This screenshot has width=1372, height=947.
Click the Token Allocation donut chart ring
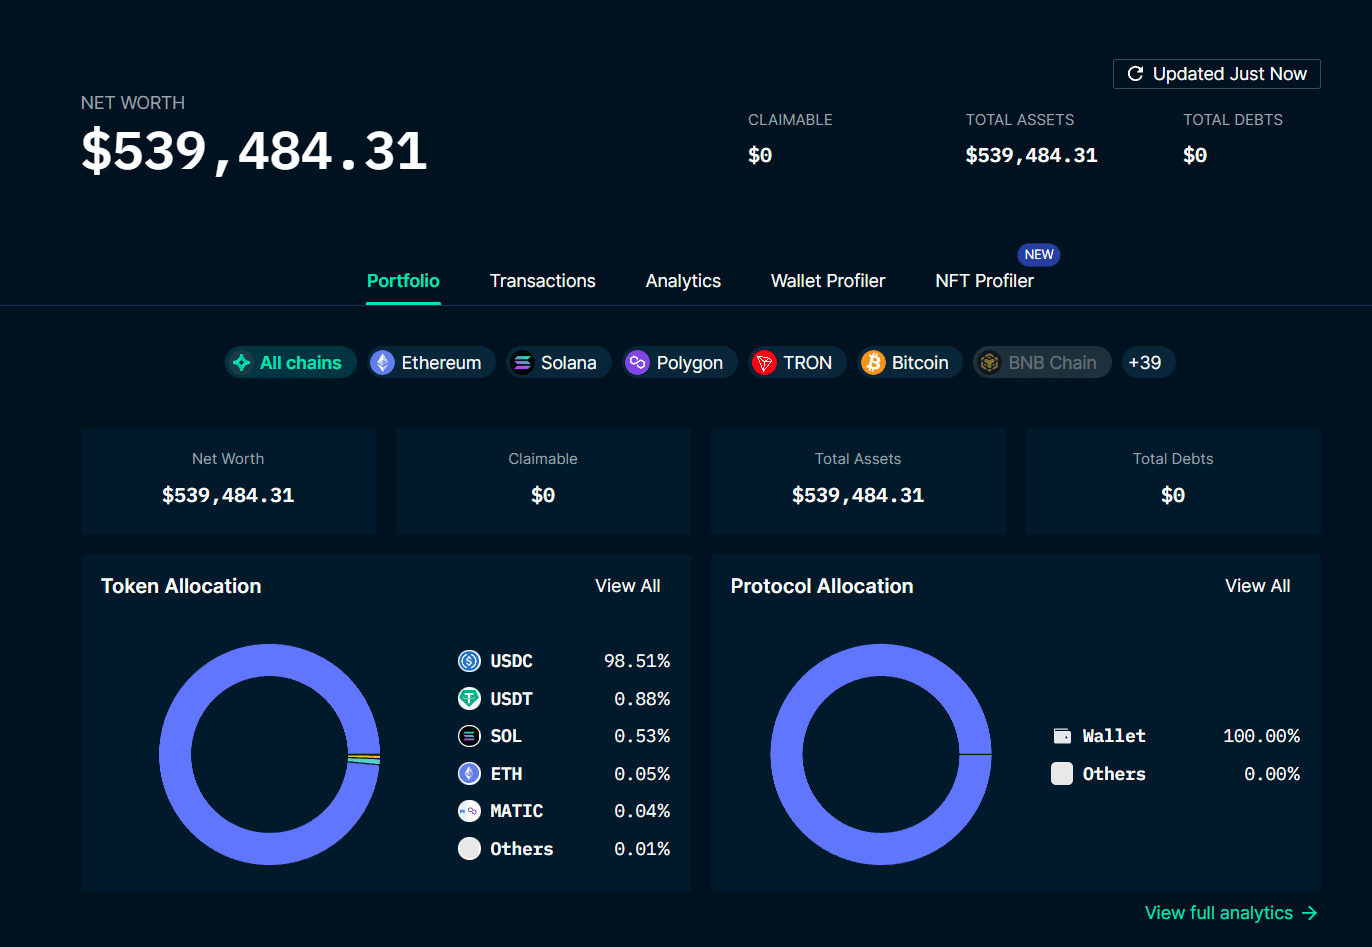point(175,755)
